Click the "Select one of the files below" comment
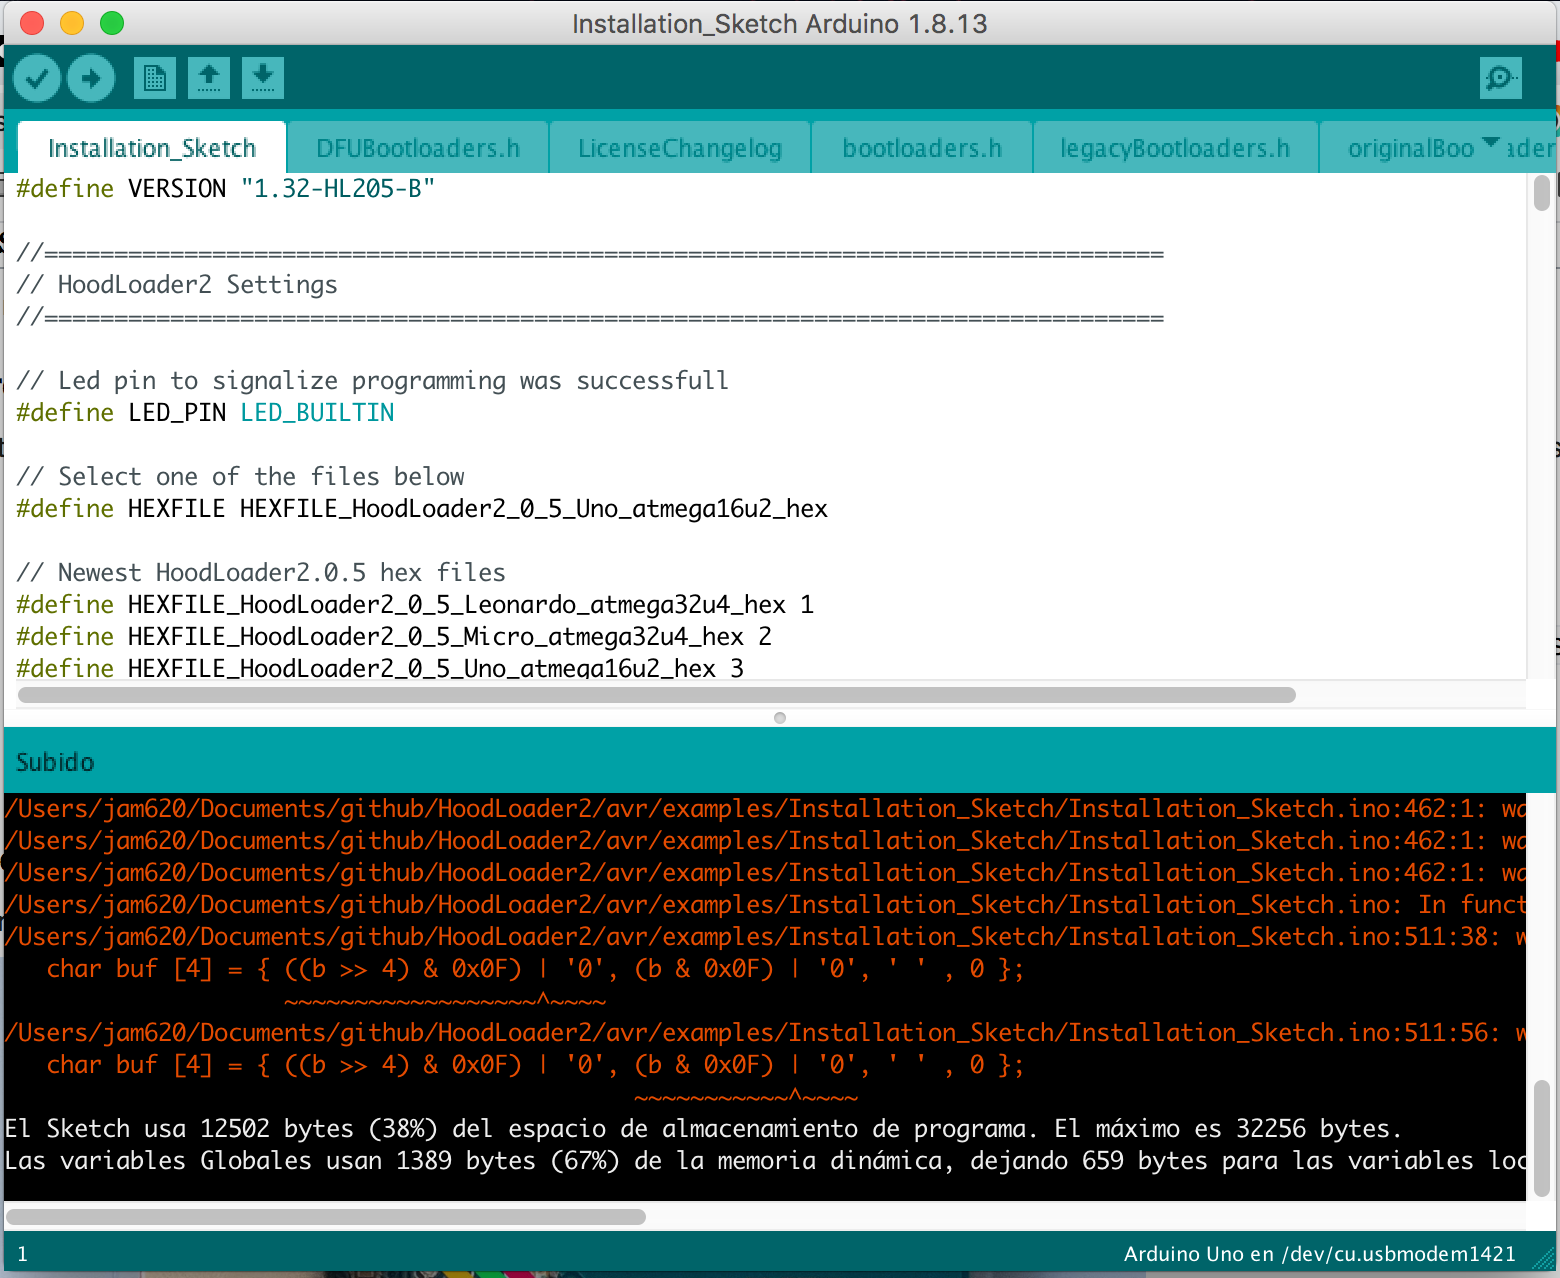This screenshot has width=1560, height=1278. [x=241, y=477]
